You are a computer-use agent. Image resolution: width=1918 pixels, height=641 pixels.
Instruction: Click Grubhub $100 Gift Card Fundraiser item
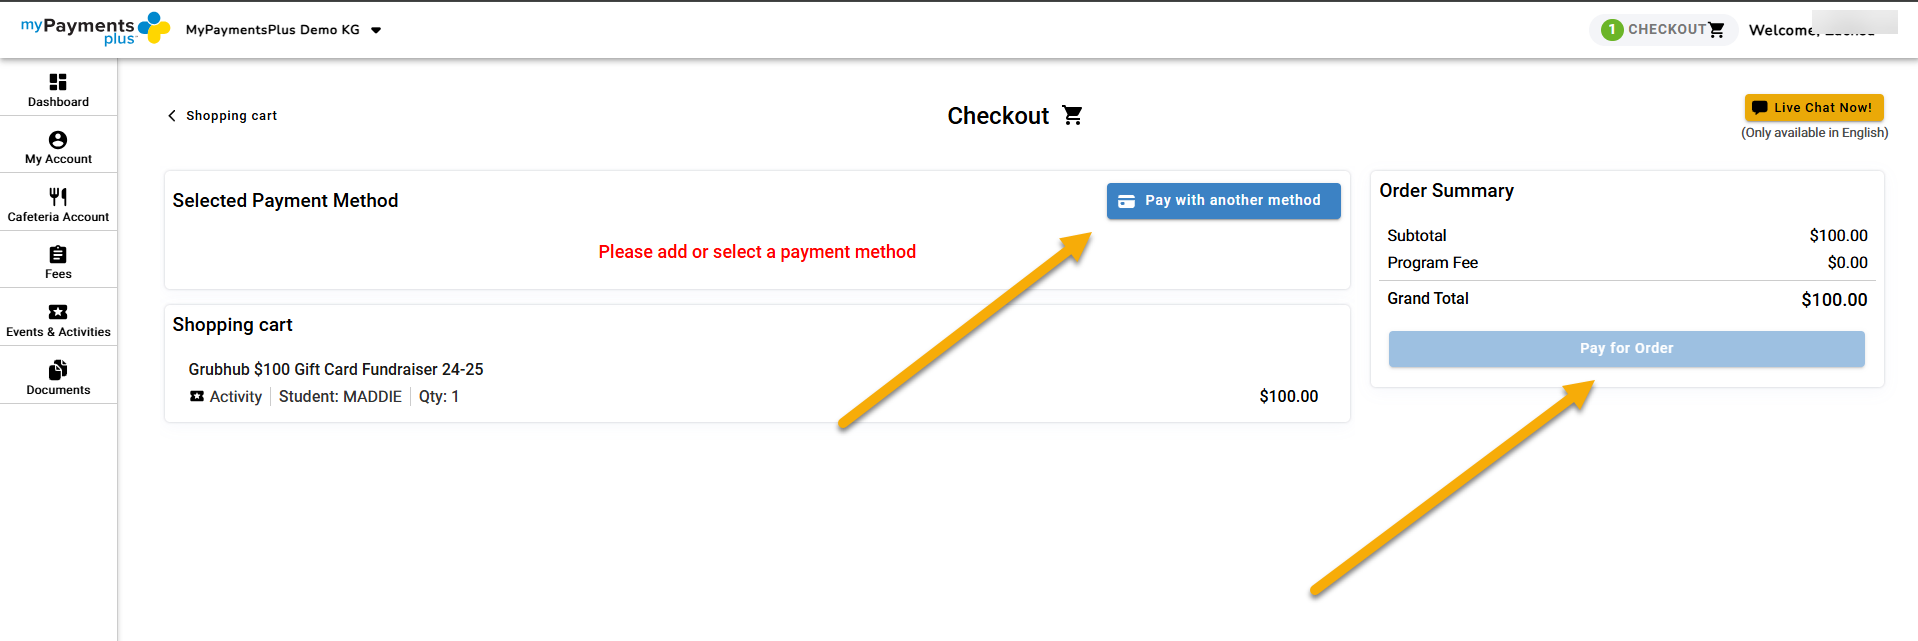(336, 370)
